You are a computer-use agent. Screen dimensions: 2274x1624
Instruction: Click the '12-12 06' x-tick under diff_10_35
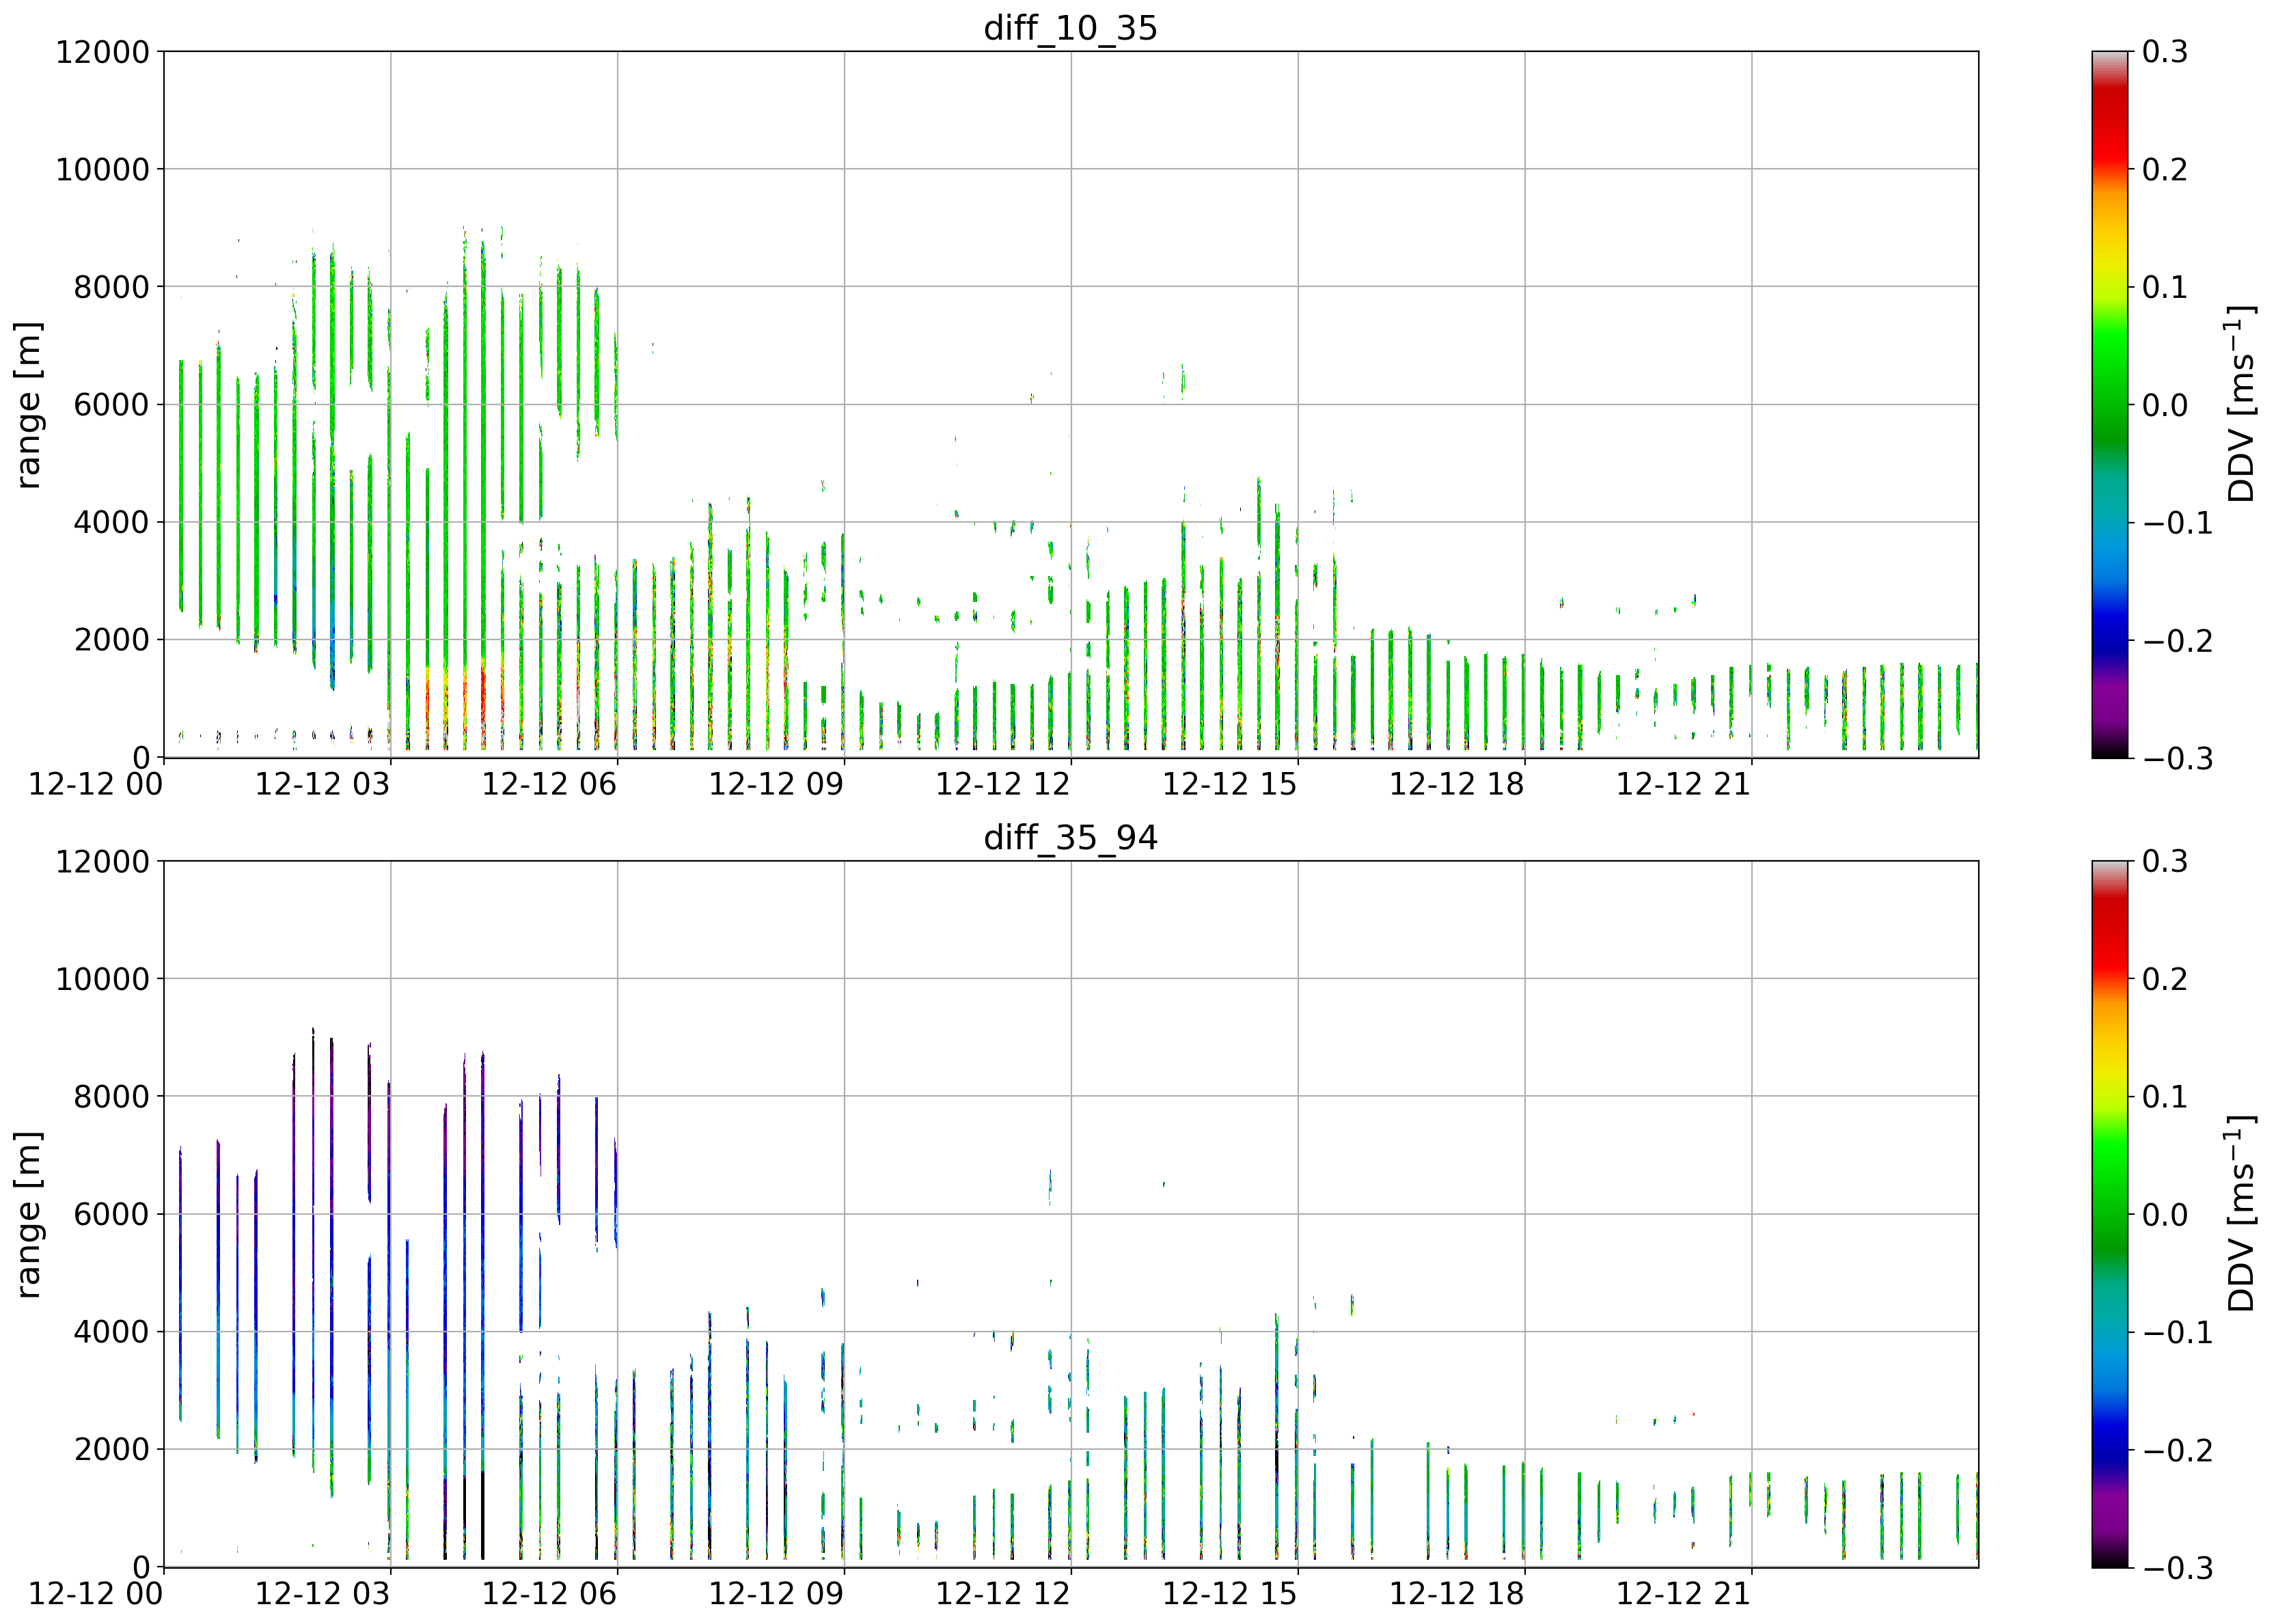pos(549,785)
